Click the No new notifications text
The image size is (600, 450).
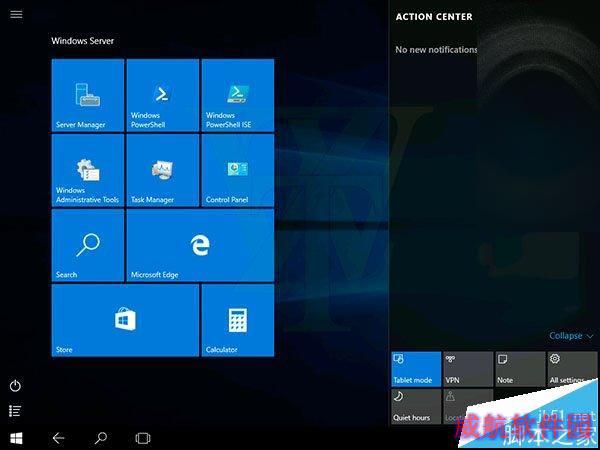436,50
